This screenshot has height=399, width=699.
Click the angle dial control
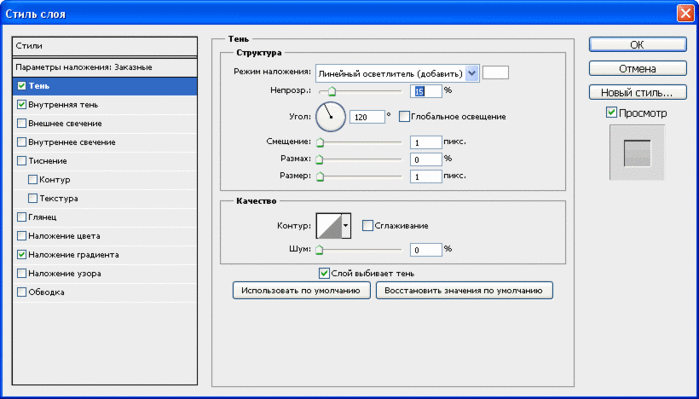pos(331,117)
